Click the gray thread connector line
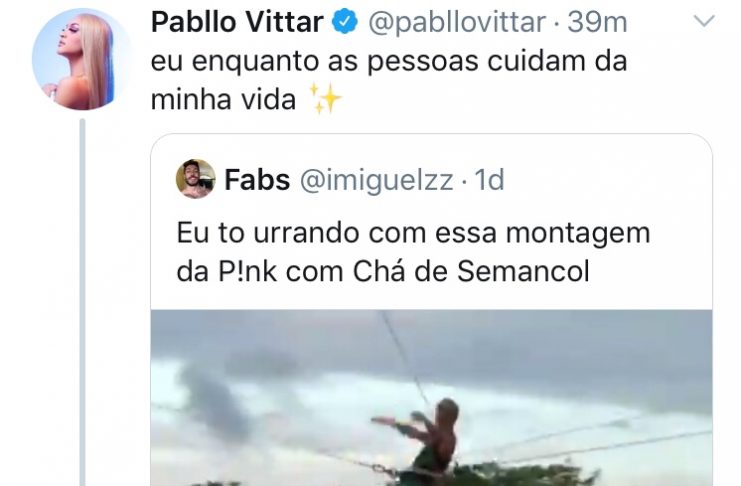The image size is (741, 486). 82,303
